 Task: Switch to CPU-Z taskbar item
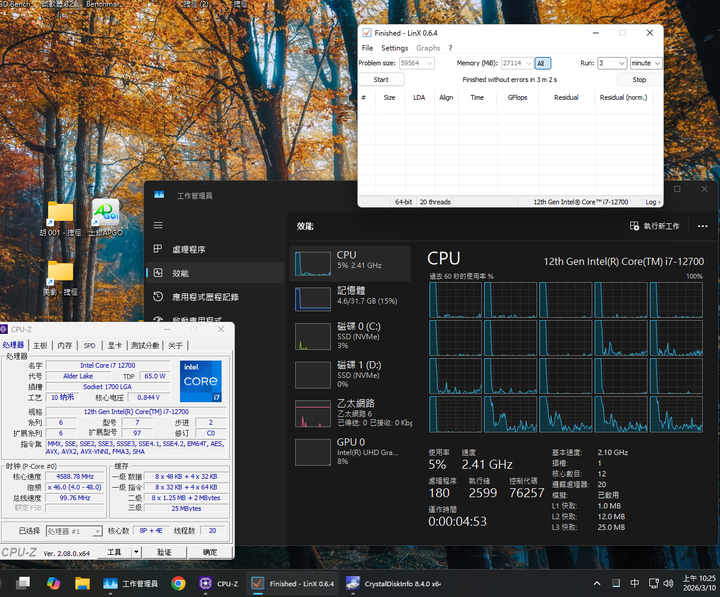219,584
